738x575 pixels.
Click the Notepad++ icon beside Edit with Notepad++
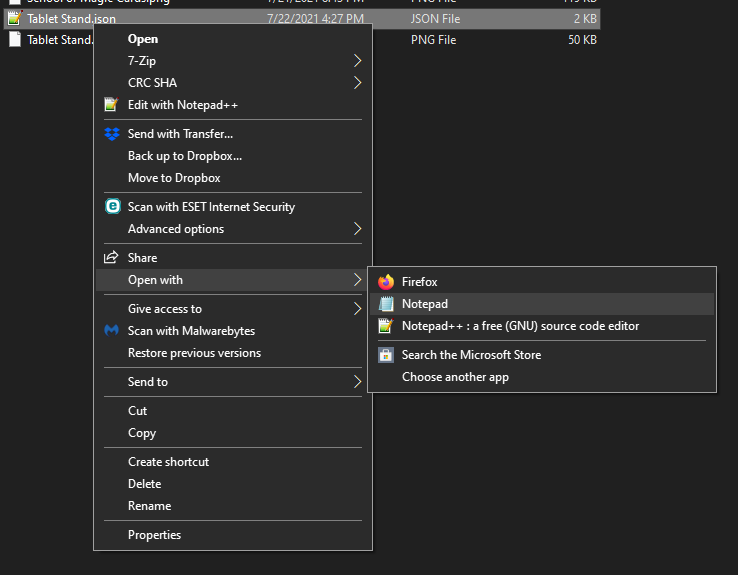click(x=111, y=105)
